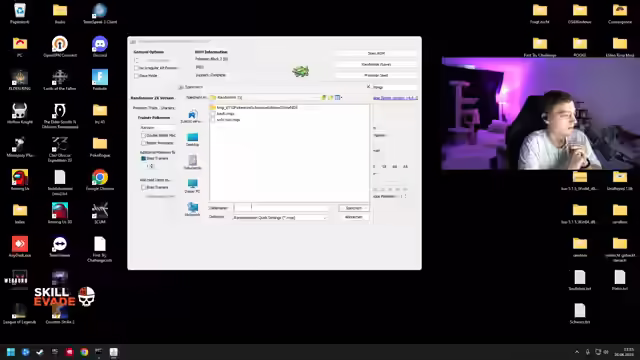Click the Speichern button in dialog
This screenshot has height=360, width=640.
354,208
